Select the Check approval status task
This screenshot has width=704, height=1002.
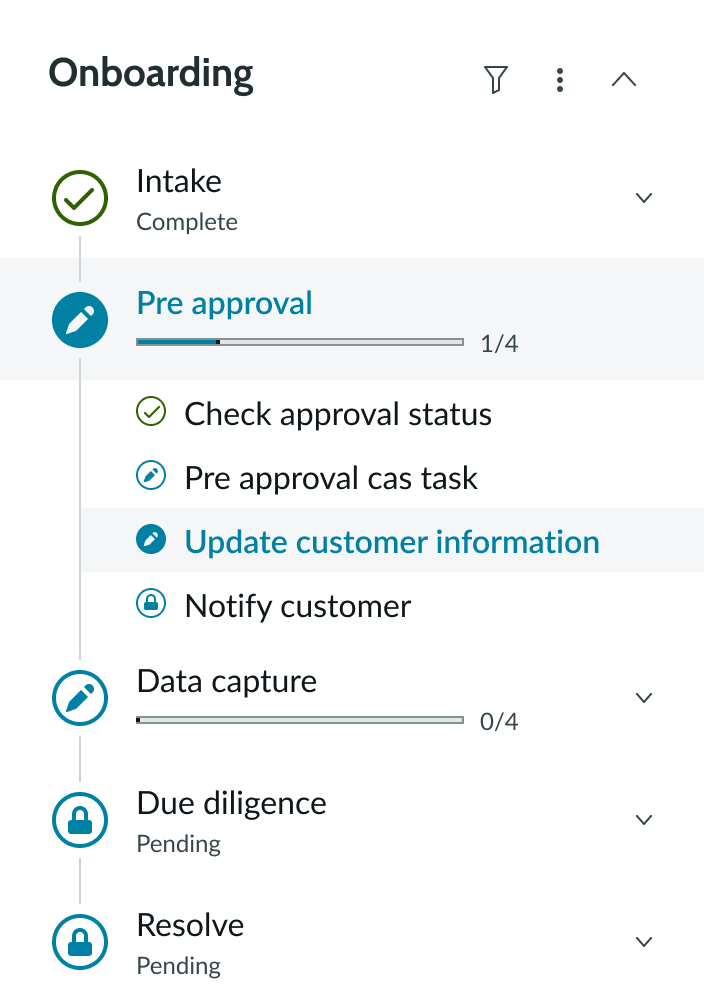(x=338, y=414)
